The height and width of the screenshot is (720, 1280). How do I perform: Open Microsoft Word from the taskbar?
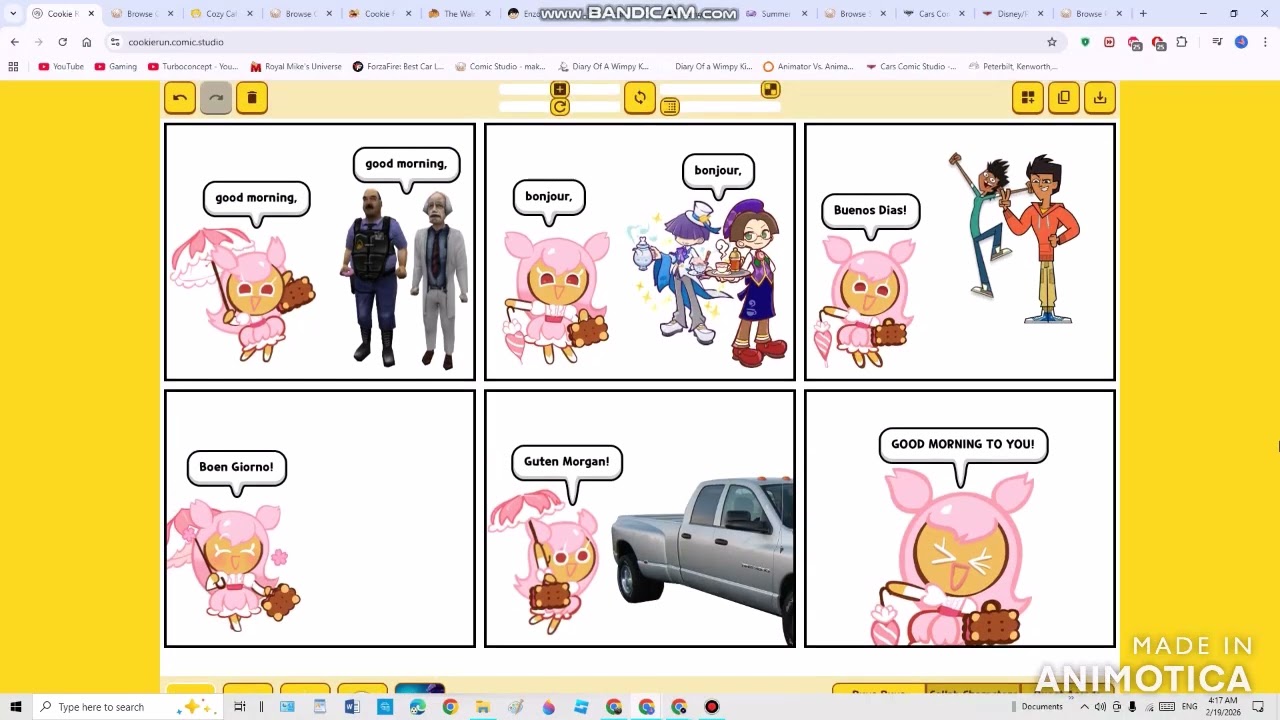coord(352,707)
